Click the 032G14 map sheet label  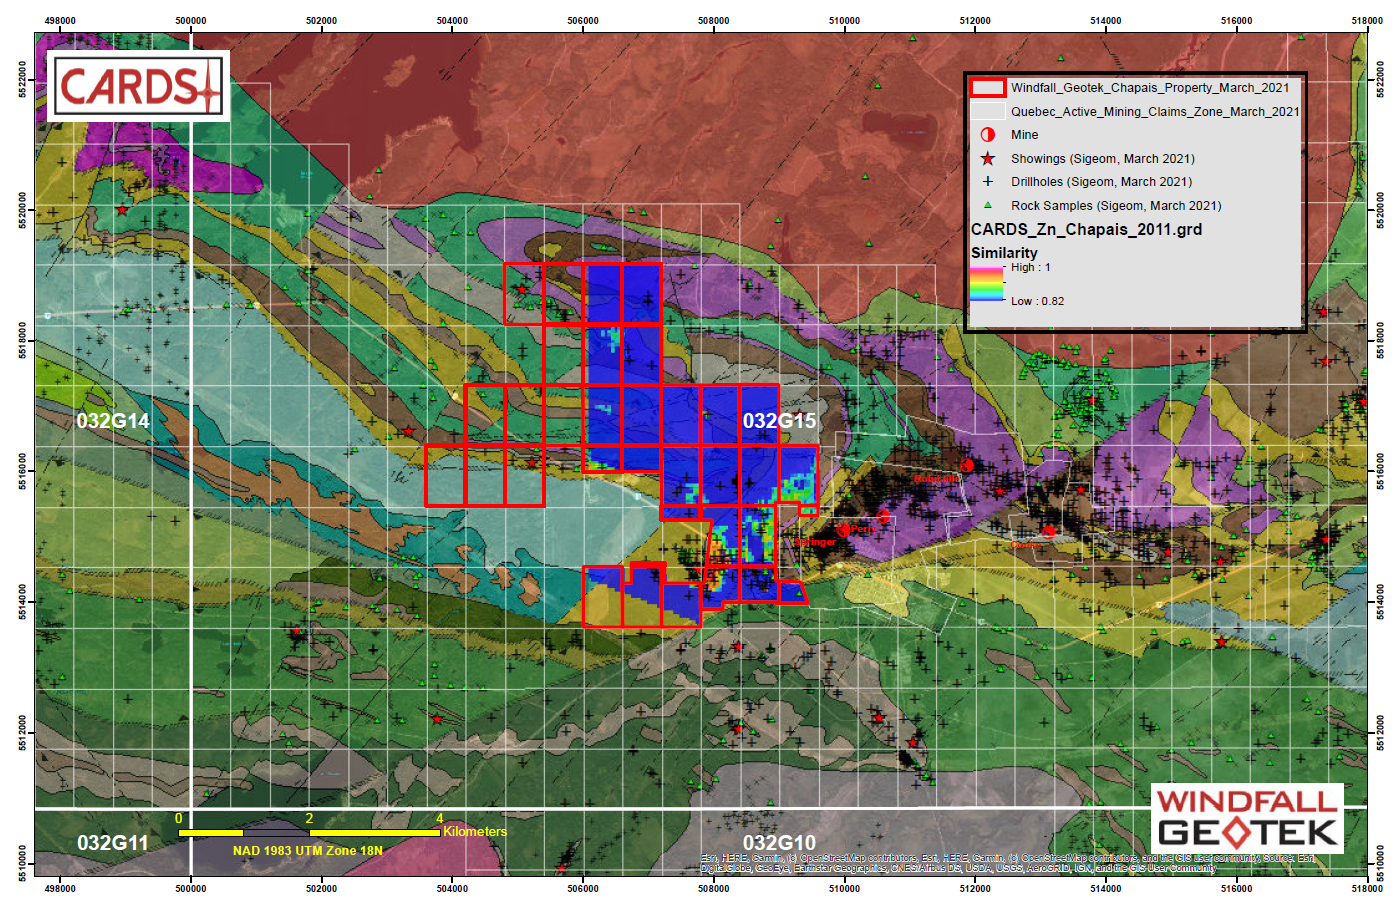[113, 421]
